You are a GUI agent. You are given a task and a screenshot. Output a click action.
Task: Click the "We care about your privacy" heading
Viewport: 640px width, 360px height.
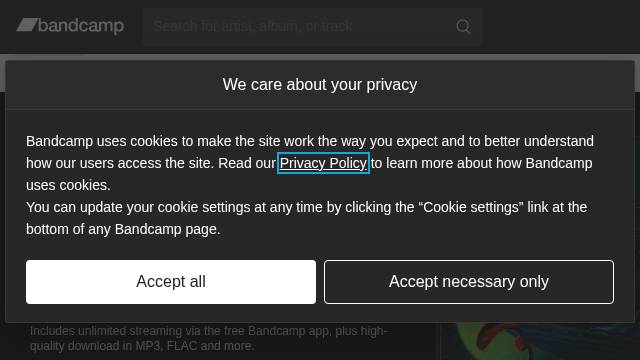click(320, 84)
